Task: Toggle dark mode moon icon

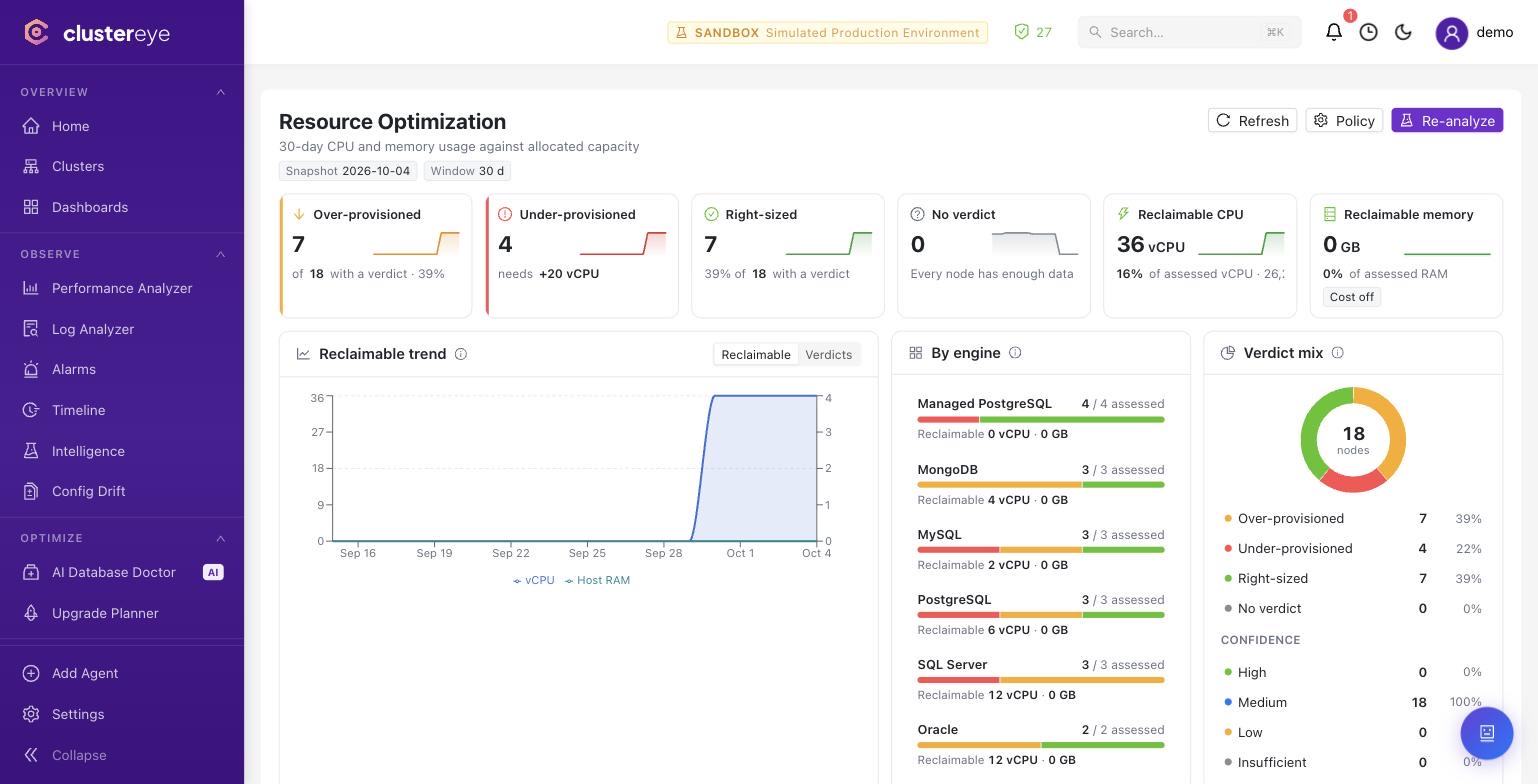Action: click(x=1403, y=32)
